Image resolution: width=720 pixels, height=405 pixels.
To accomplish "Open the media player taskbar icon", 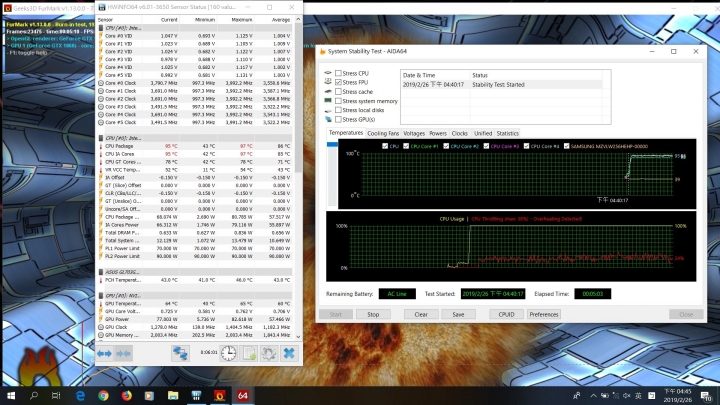I will [x=149, y=395].
